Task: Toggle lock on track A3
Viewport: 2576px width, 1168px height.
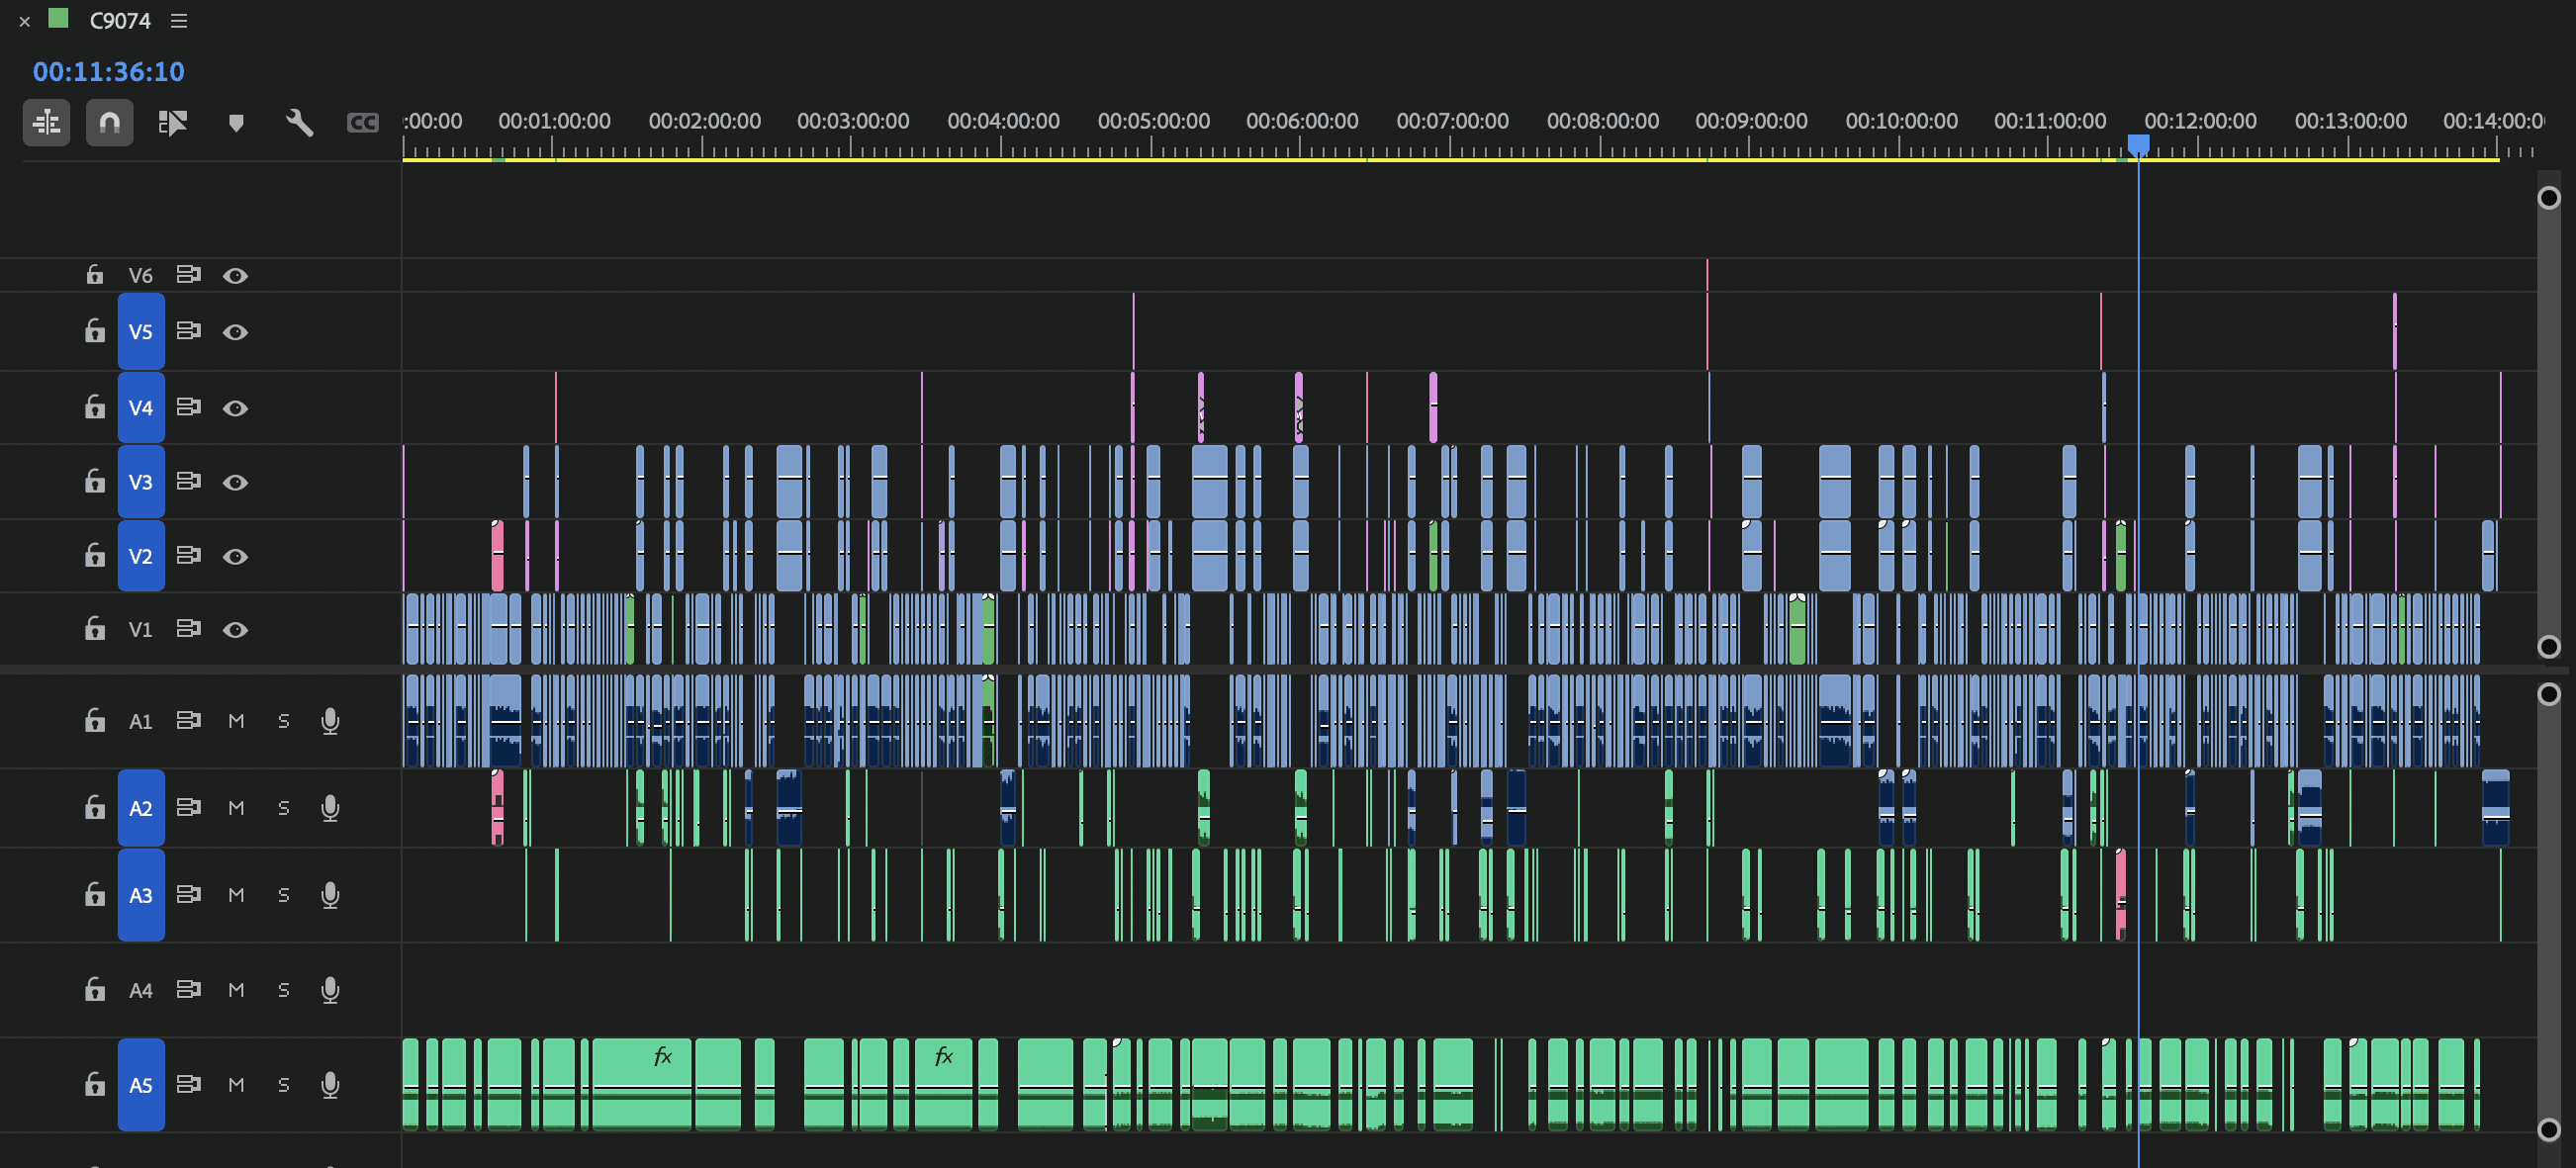Action: [95, 895]
